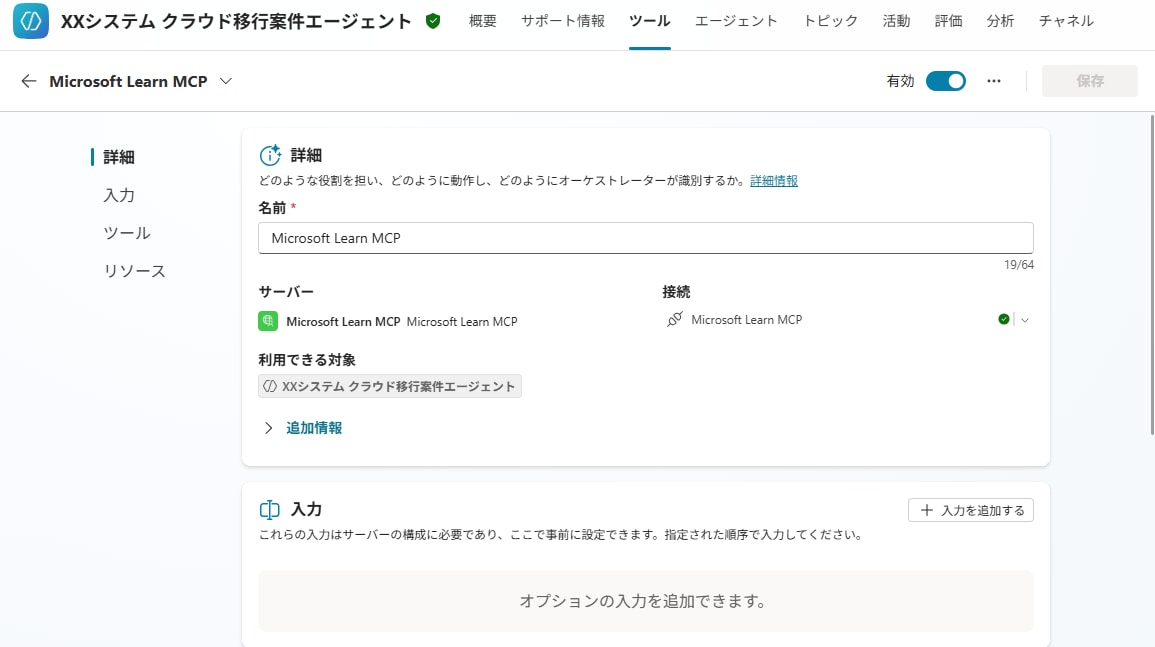This screenshot has width=1155, height=647.
Task: Open the トピック tab
Action: [830, 21]
